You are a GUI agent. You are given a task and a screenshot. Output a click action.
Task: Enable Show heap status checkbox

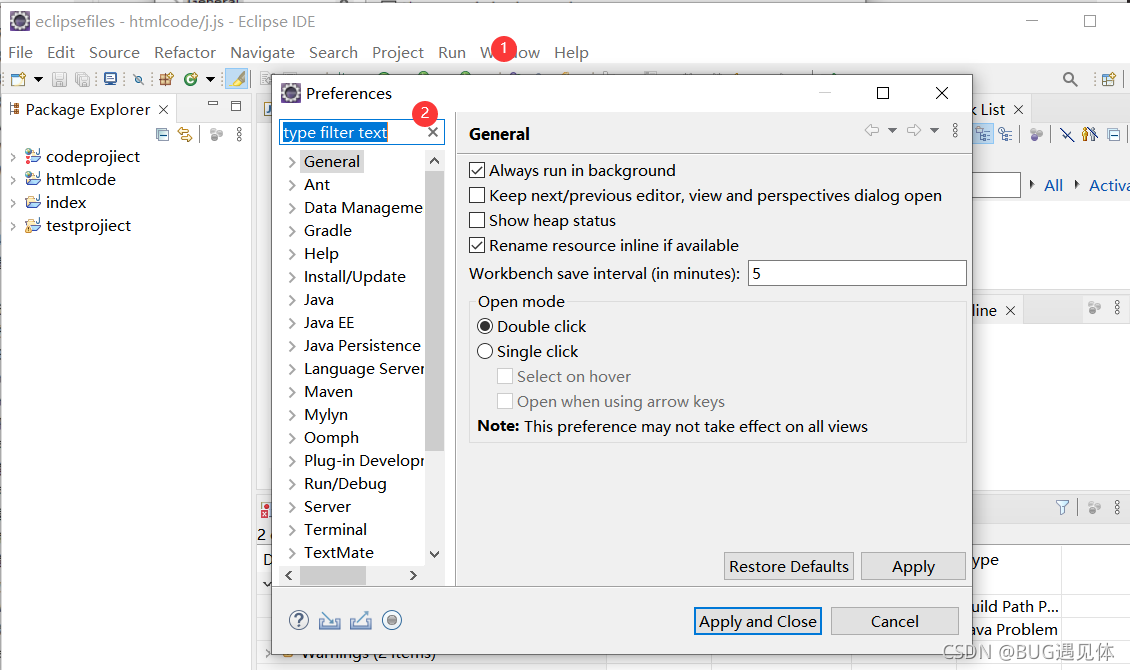(x=477, y=221)
